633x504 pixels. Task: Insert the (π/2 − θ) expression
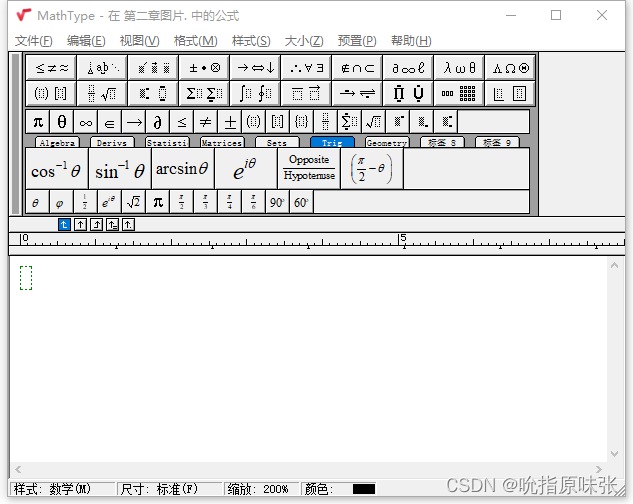pos(372,169)
